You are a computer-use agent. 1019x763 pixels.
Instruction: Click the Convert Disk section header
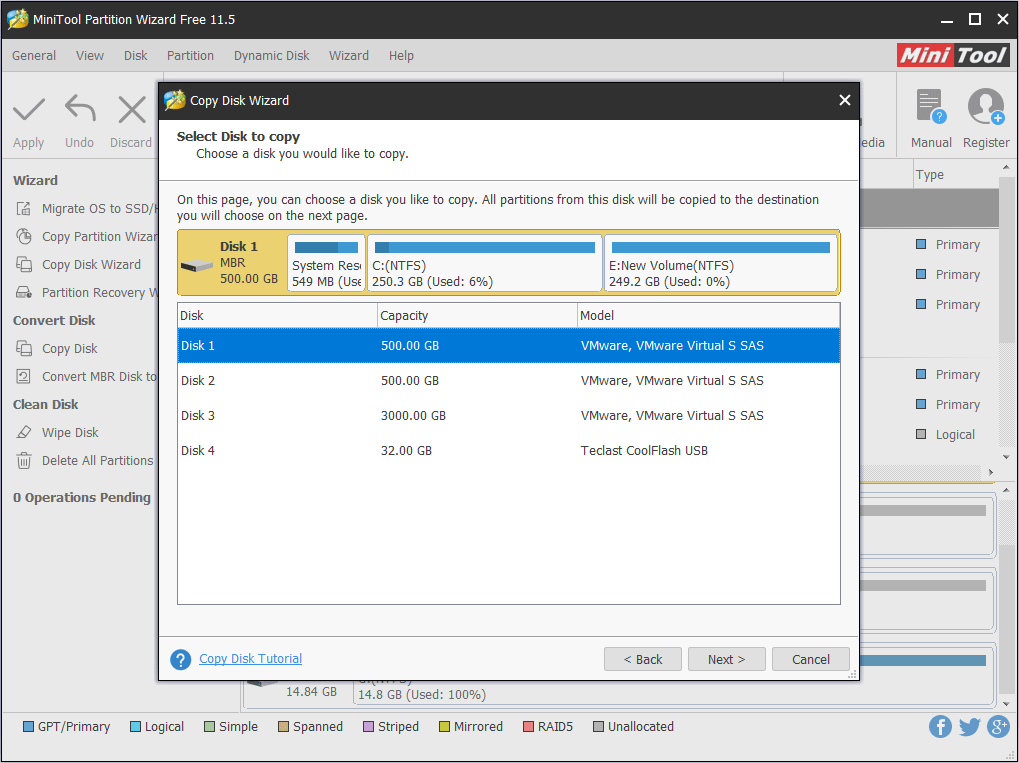tap(54, 320)
